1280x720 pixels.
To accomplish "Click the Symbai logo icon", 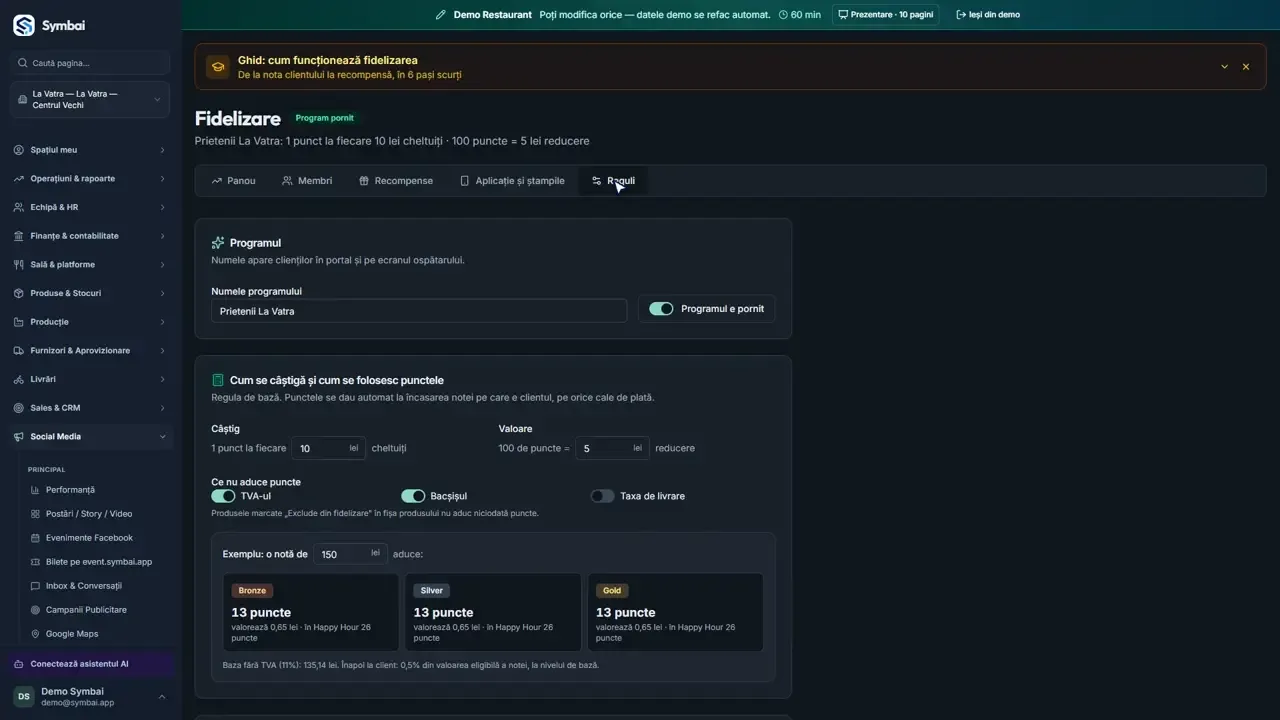I will 23,25.
